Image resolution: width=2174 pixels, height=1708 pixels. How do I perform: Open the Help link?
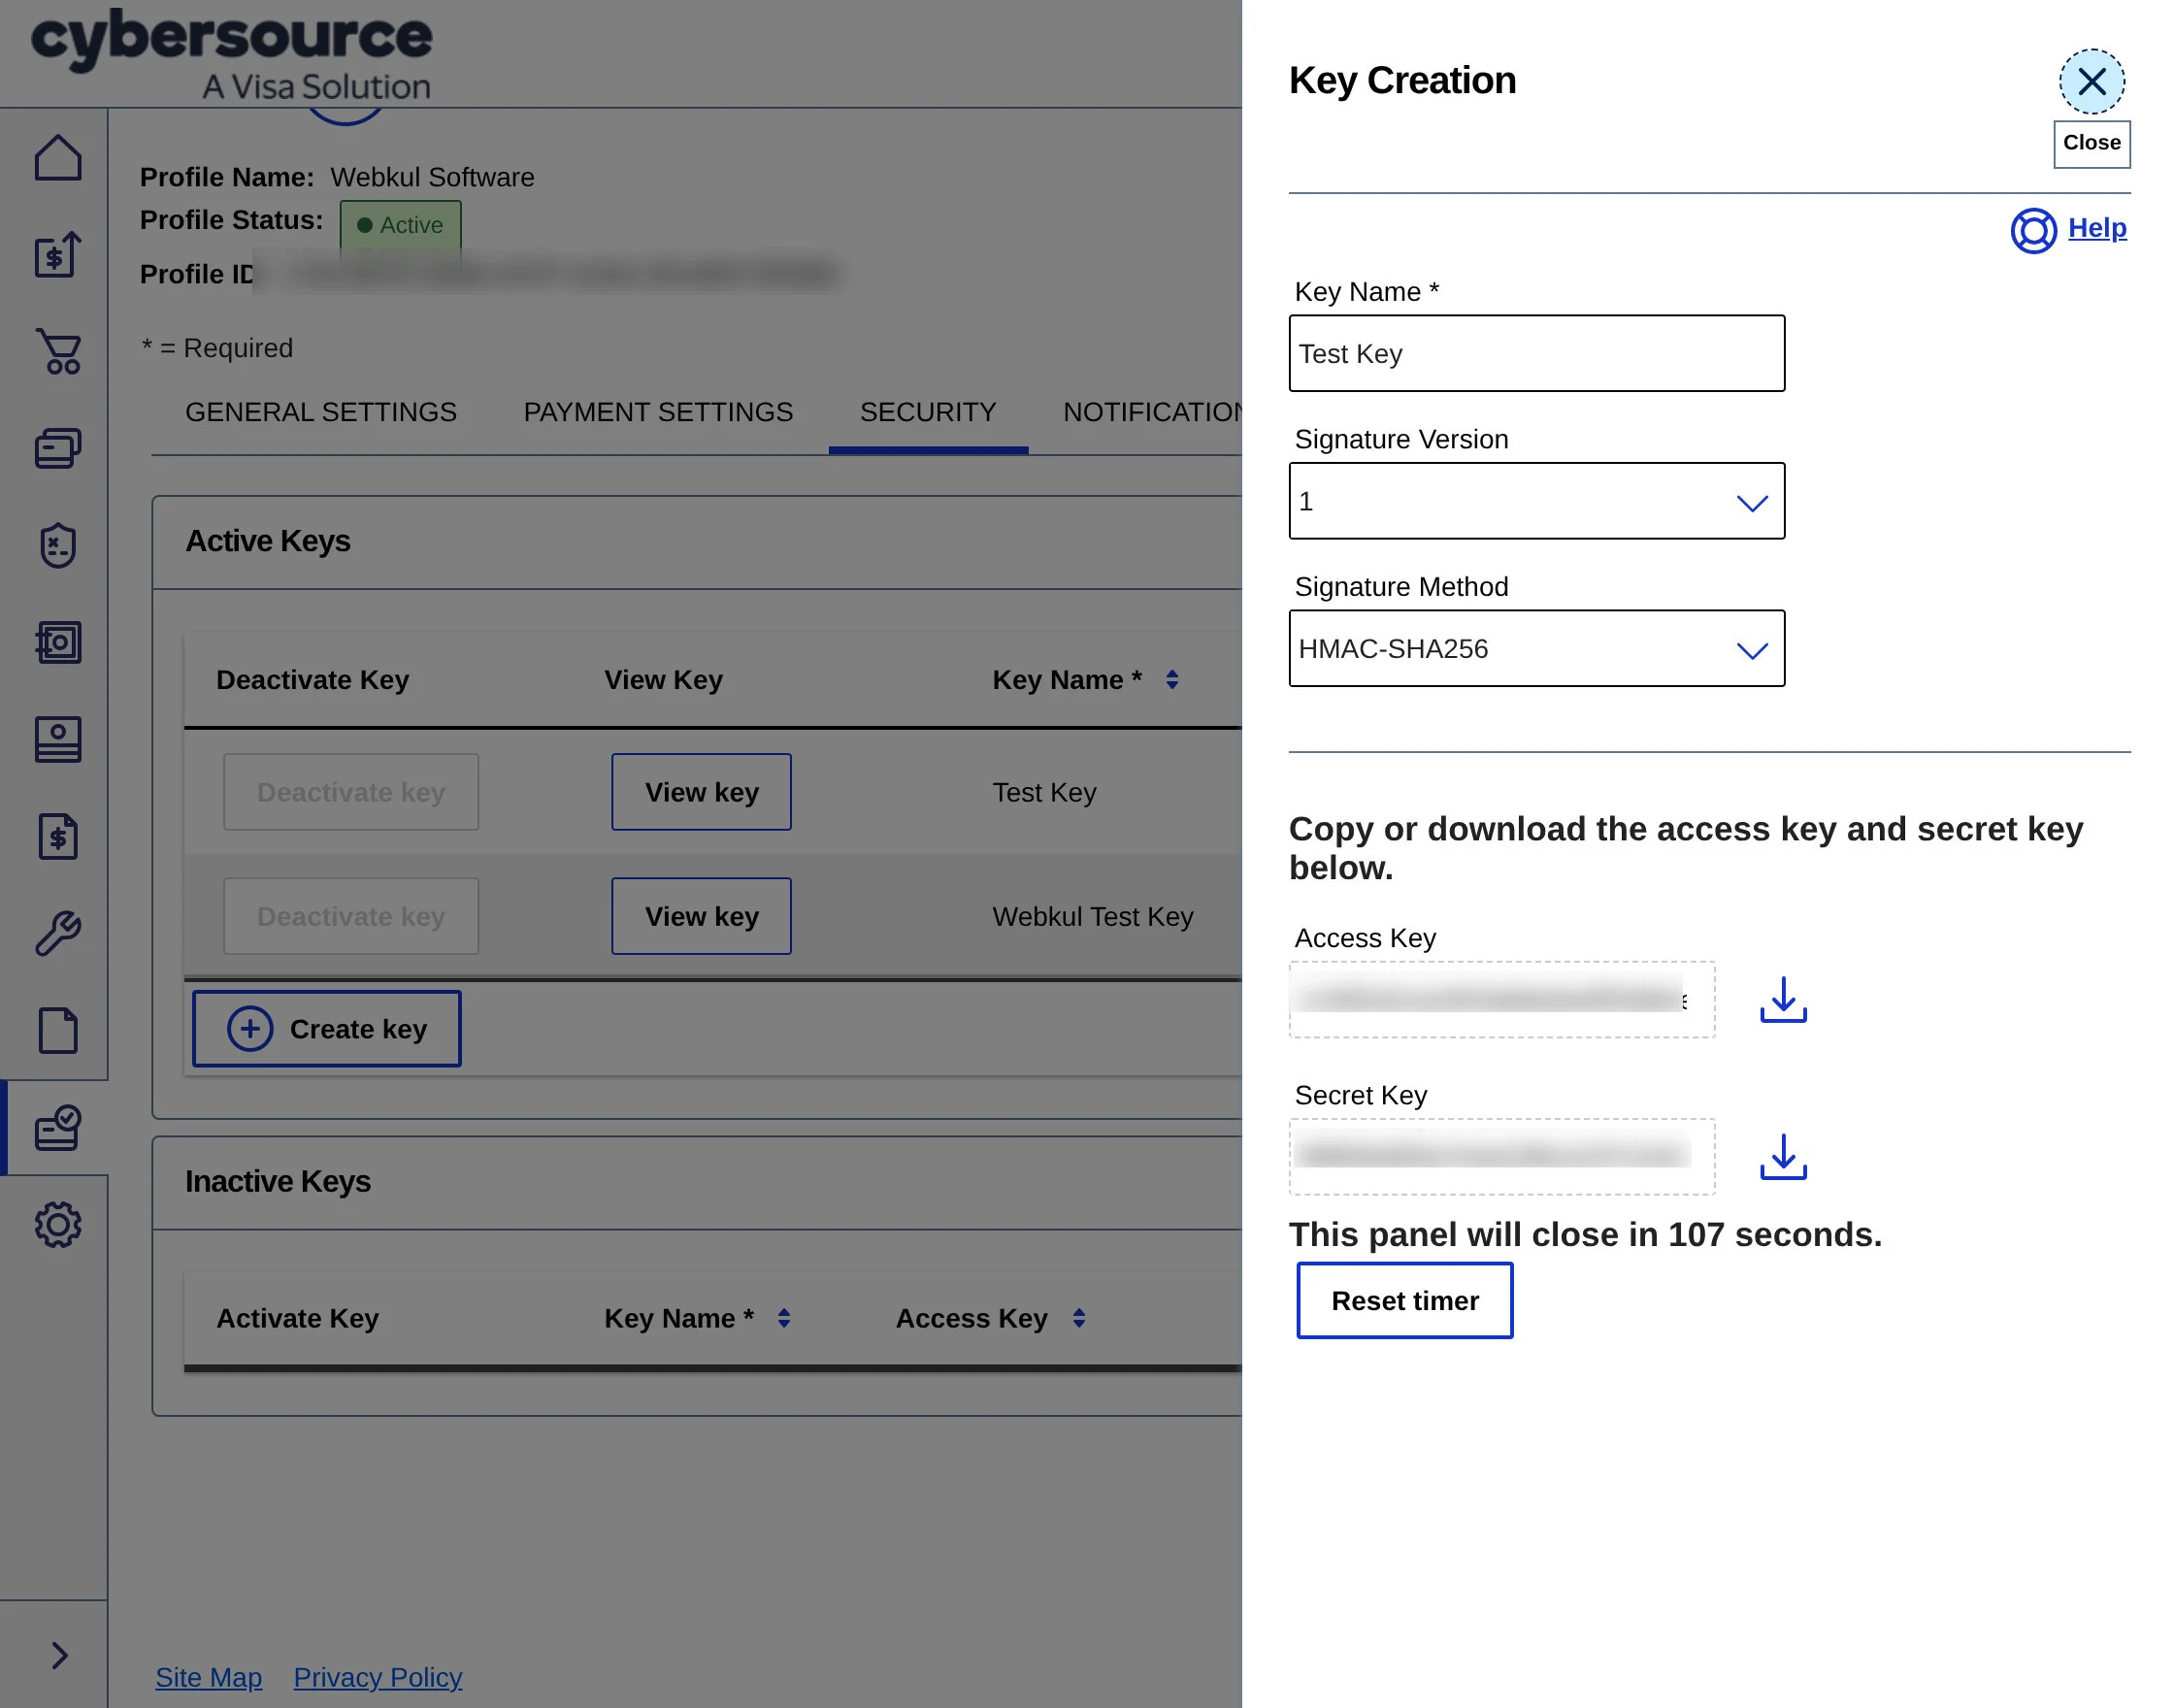pos(2096,228)
